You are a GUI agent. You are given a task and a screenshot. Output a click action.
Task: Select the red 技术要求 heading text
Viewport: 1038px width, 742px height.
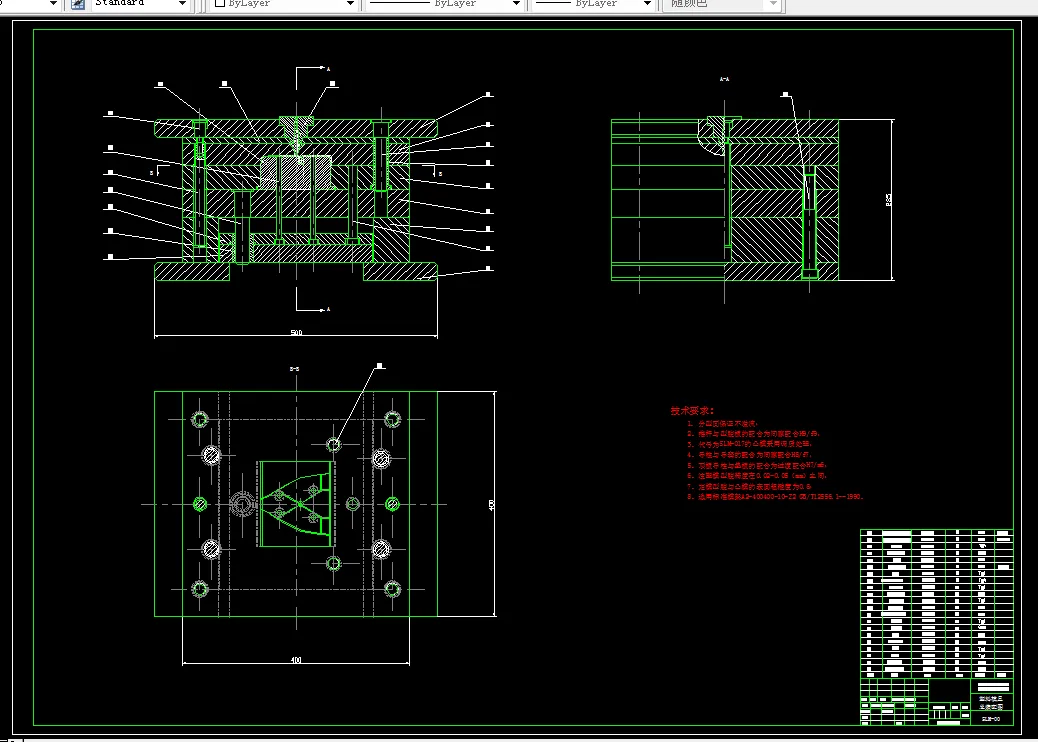click(x=692, y=410)
